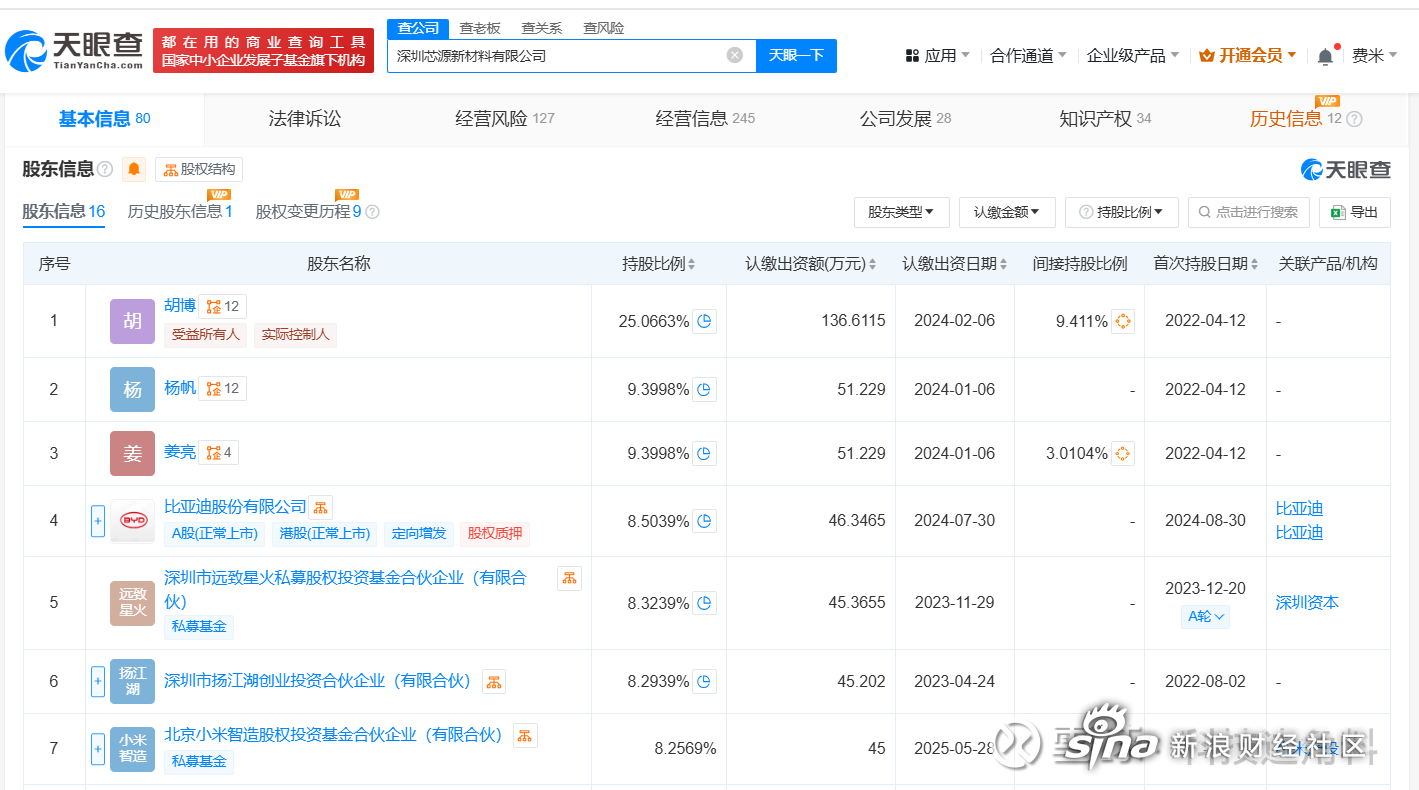Open 历史股东信息 sub-tab
The height and width of the screenshot is (790, 1419).
click(x=180, y=212)
